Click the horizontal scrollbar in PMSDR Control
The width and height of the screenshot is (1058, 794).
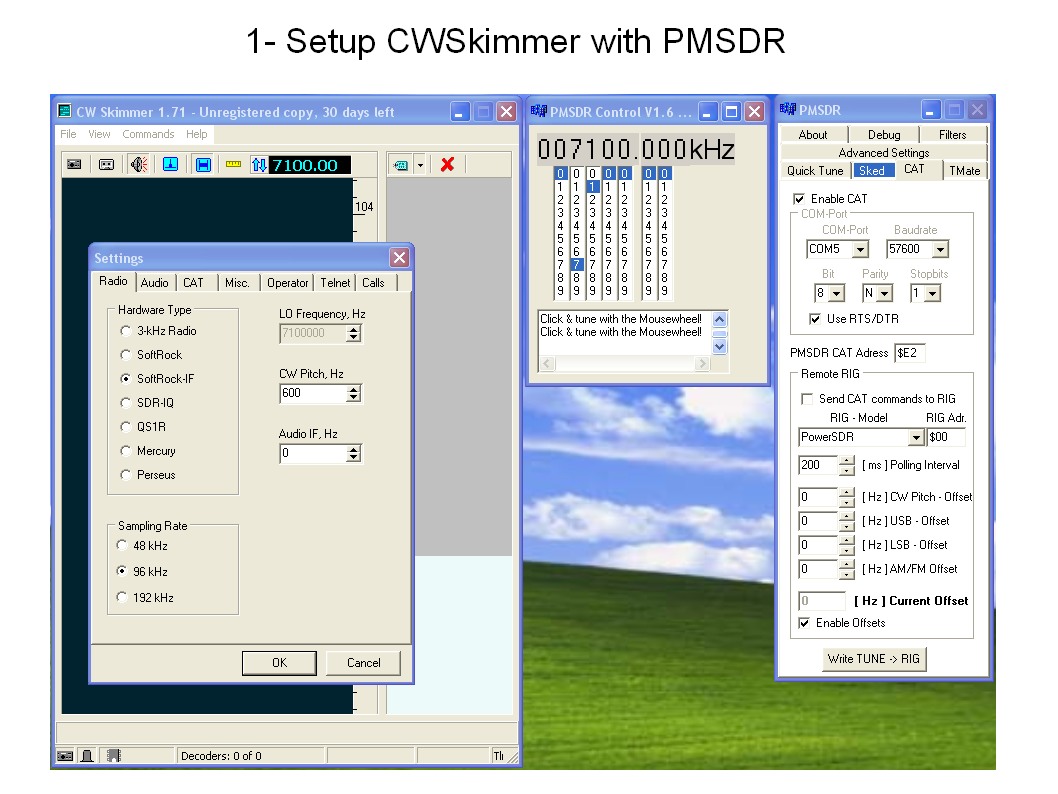click(625, 364)
